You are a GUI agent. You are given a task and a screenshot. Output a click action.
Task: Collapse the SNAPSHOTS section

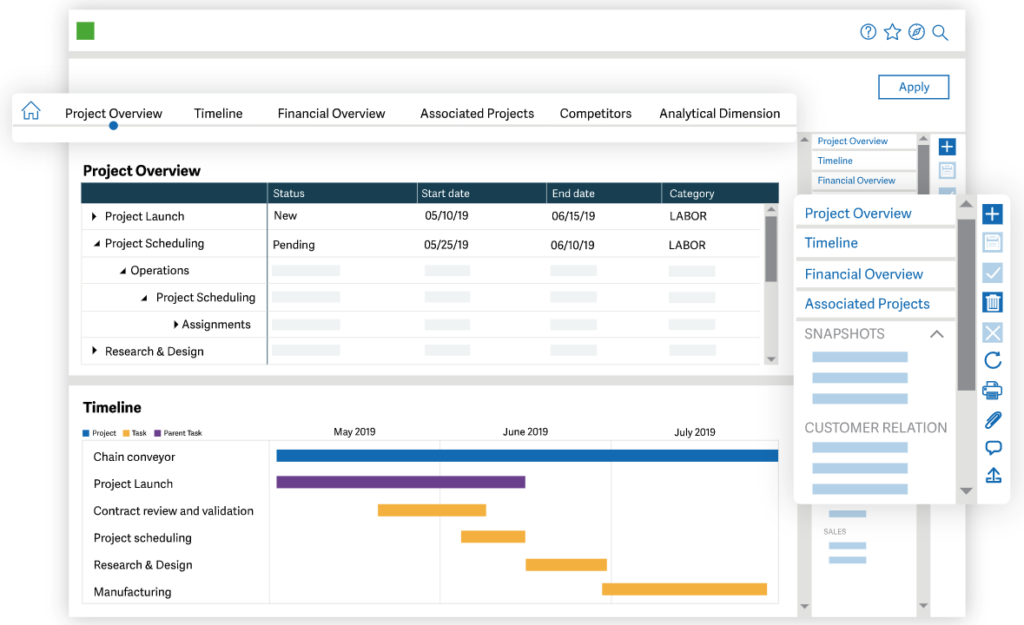pyautogui.click(x=936, y=333)
